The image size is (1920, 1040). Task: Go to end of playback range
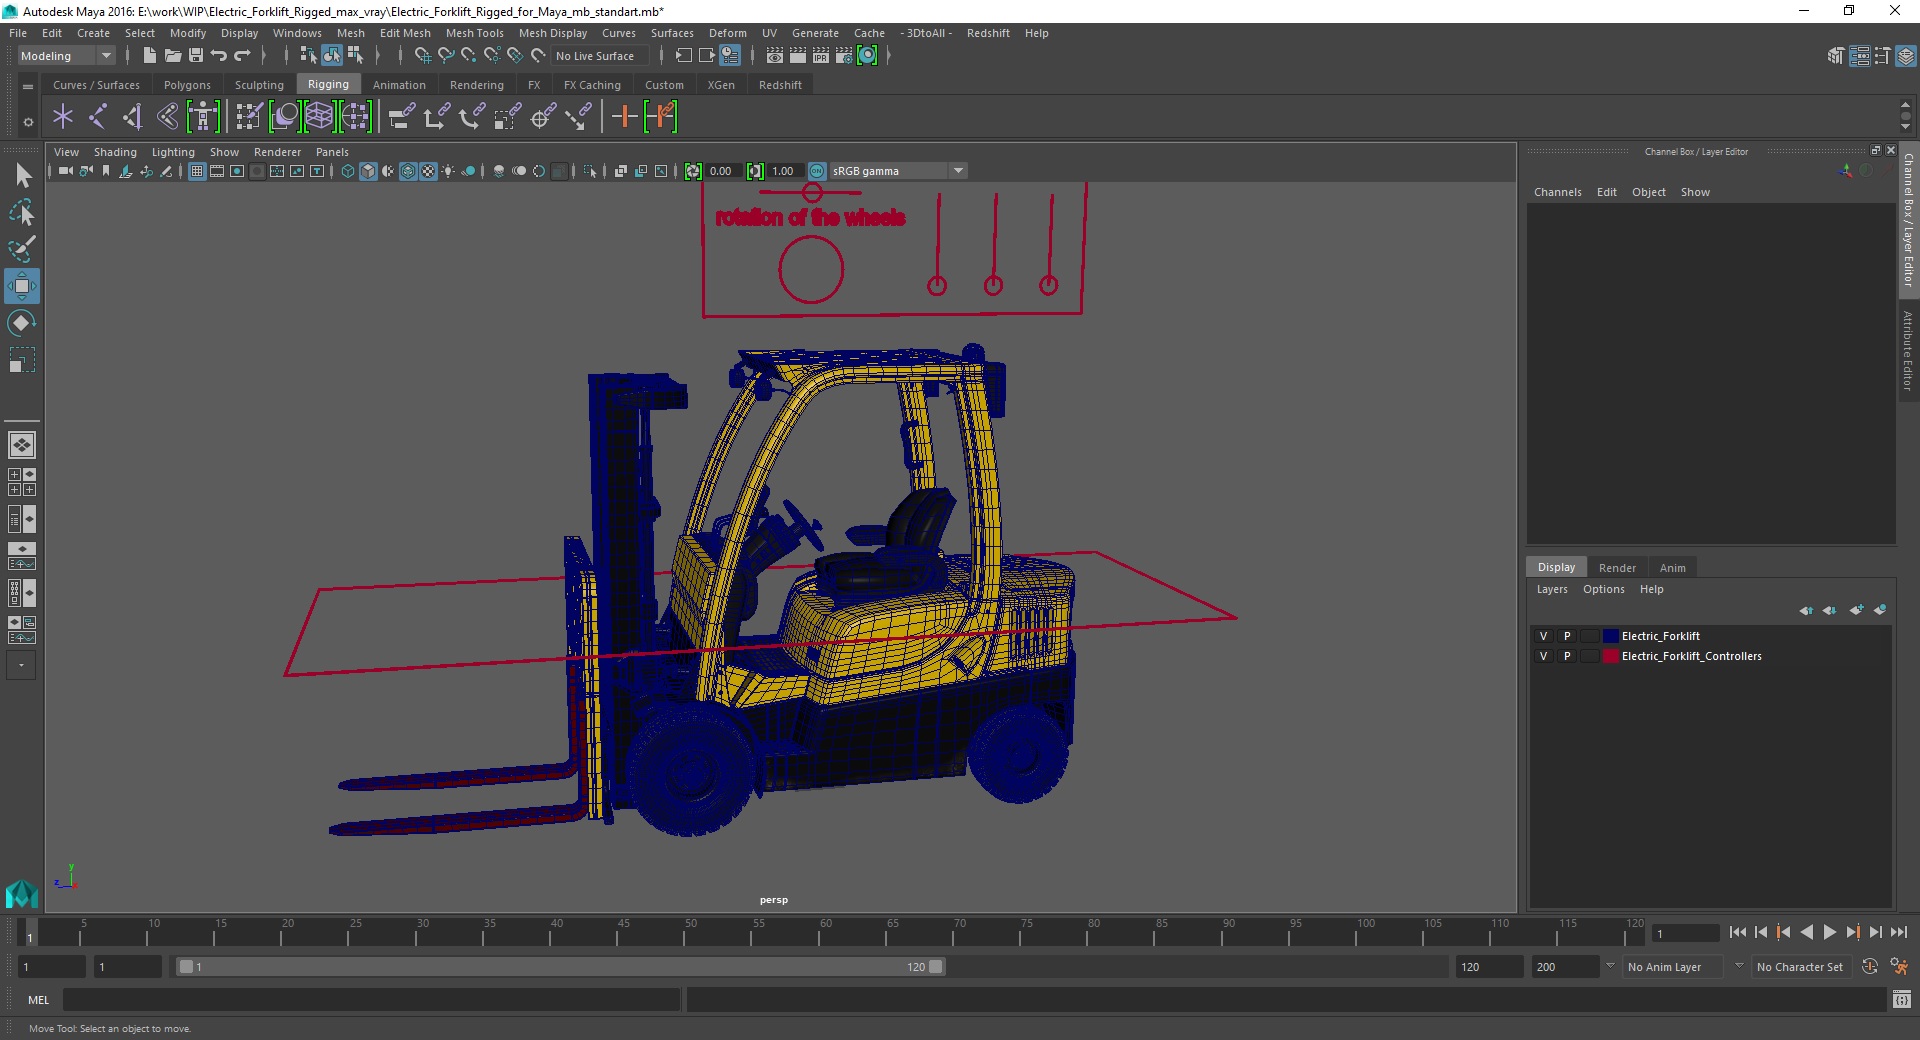click(1898, 932)
